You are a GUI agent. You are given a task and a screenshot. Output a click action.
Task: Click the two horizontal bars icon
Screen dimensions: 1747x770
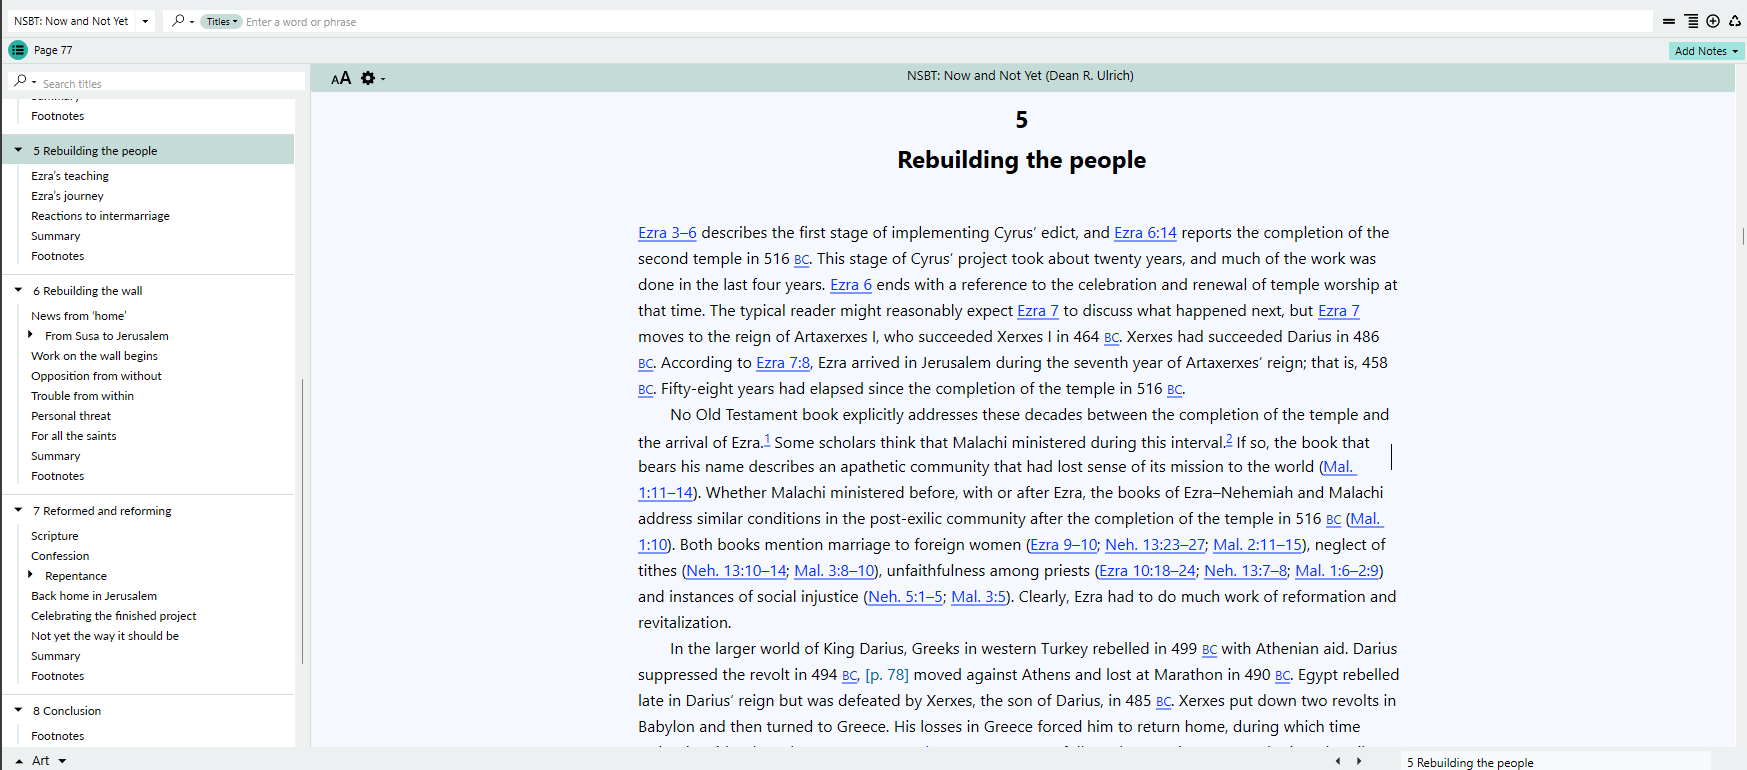tap(1668, 21)
